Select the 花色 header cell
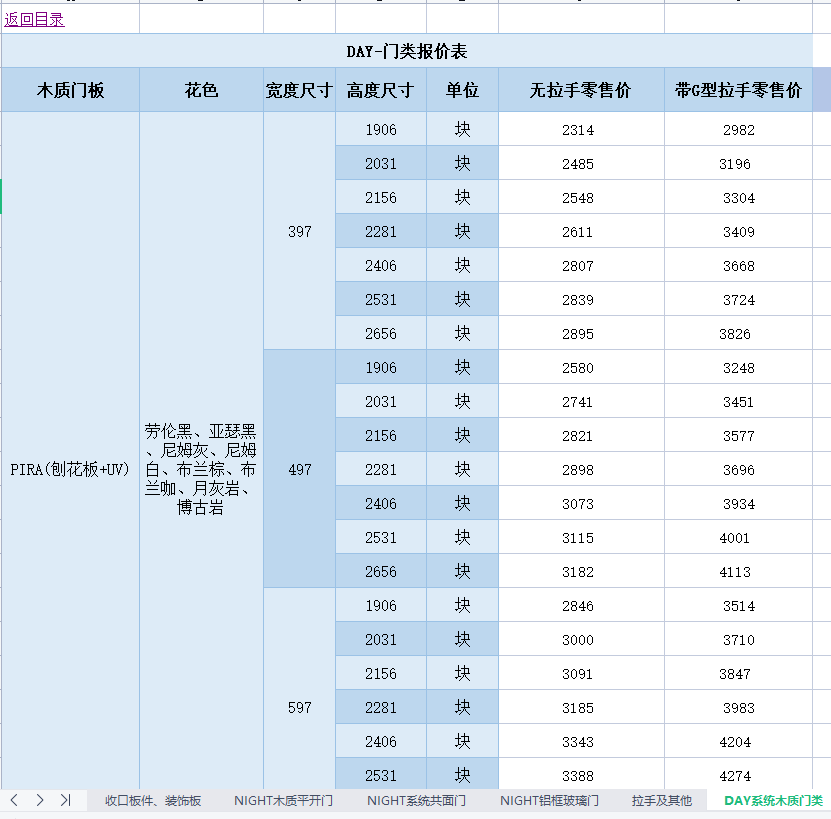831x819 pixels. (x=201, y=90)
